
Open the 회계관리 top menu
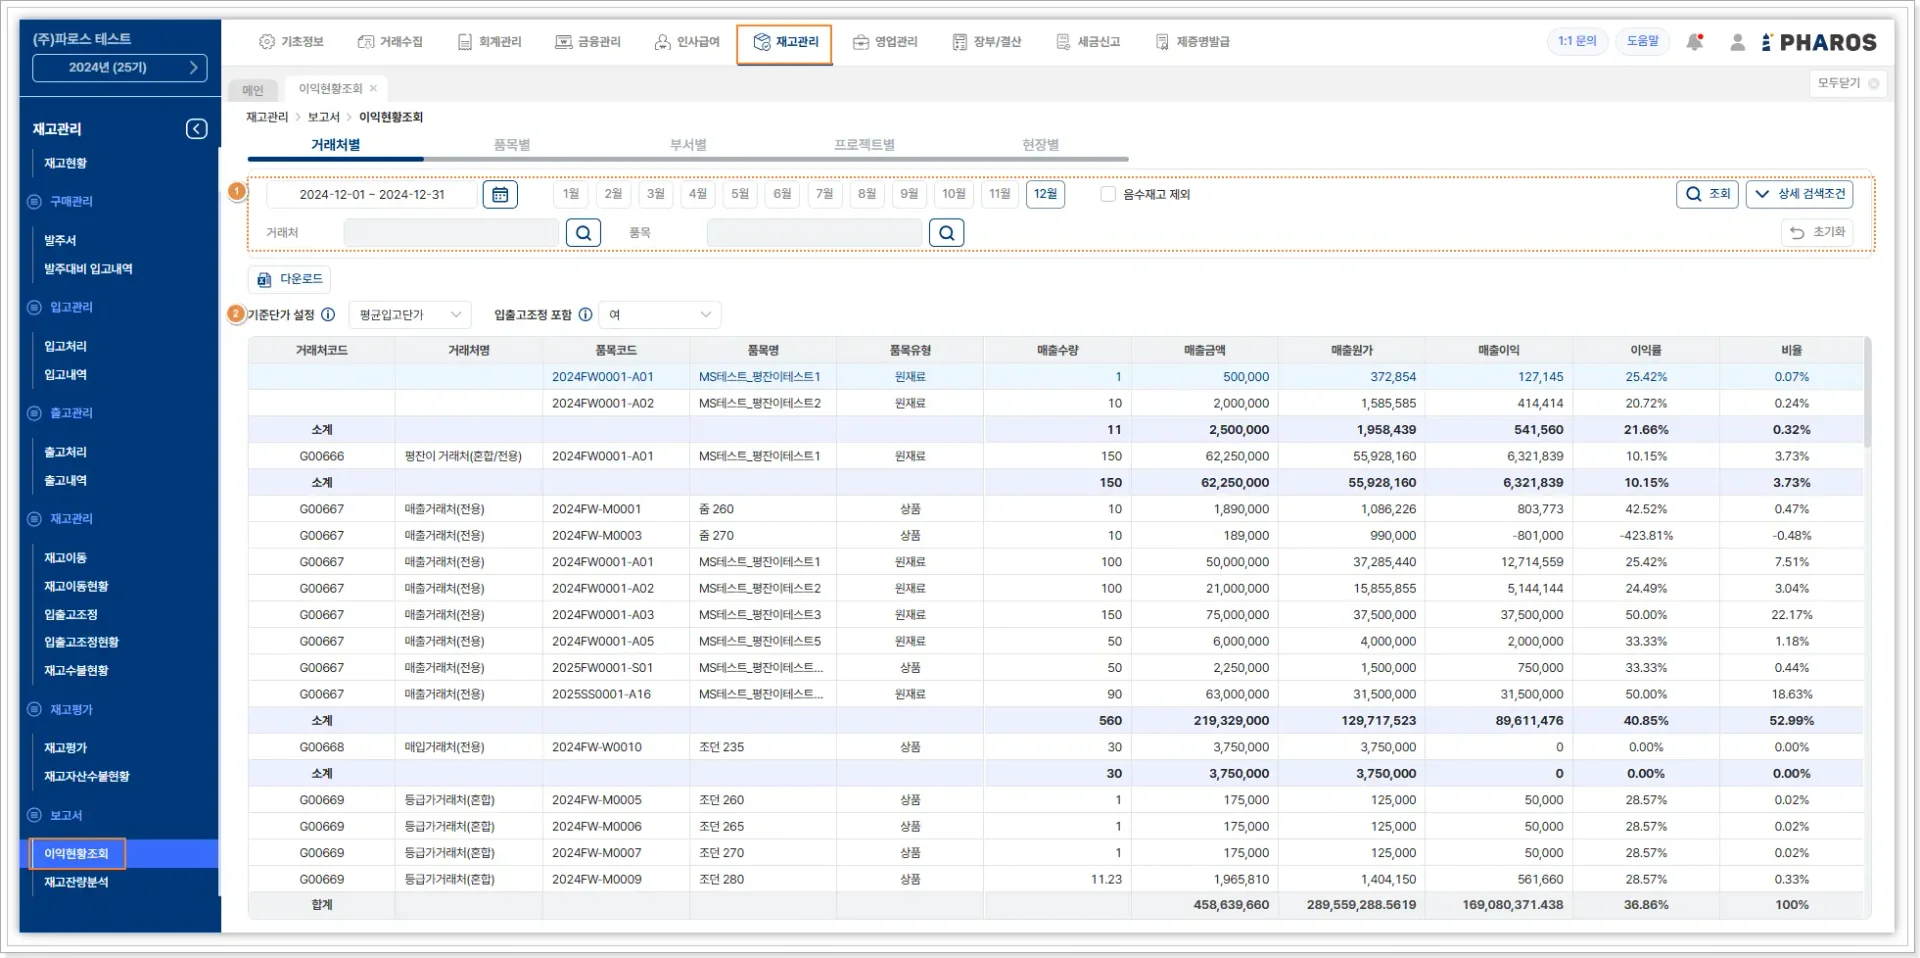coord(490,42)
